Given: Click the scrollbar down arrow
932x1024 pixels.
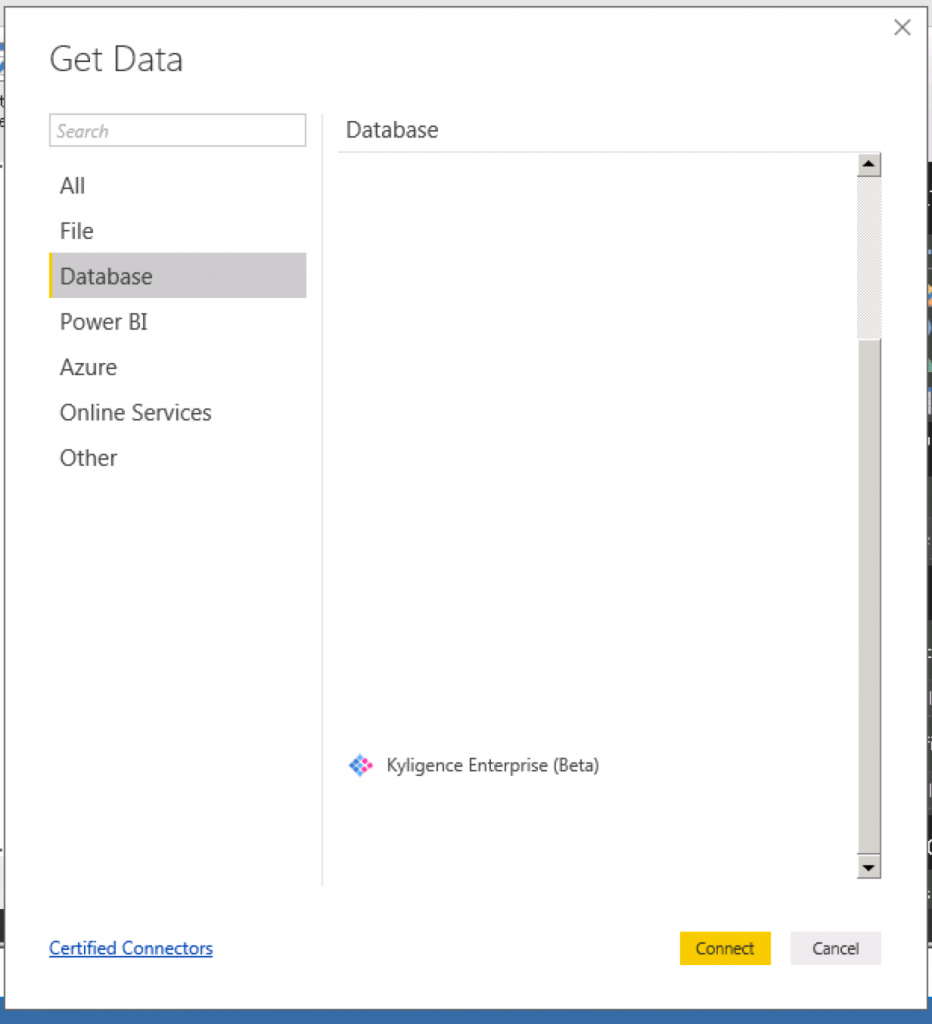Looking at the screenshot, I should [x=869, y=867].
